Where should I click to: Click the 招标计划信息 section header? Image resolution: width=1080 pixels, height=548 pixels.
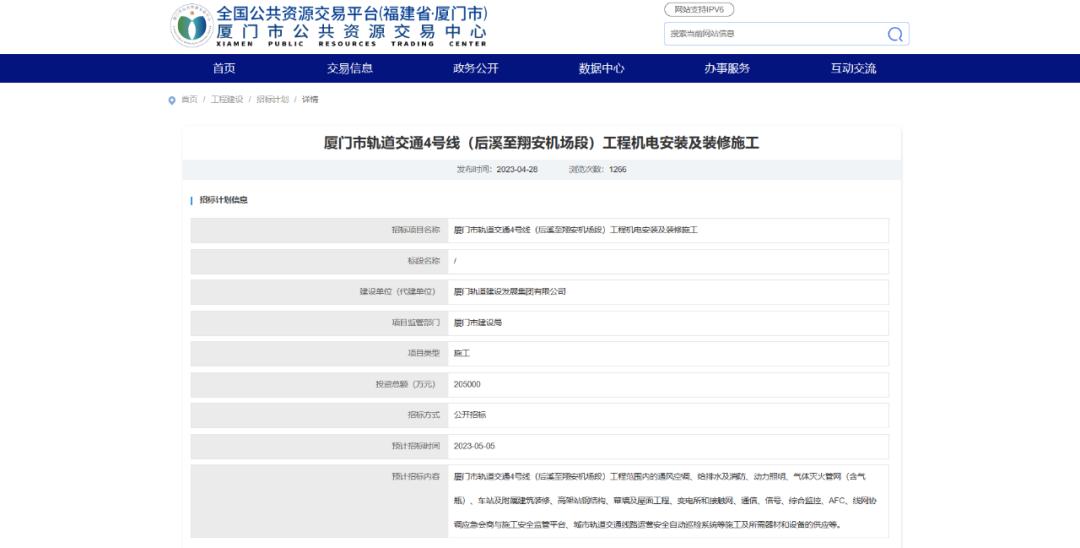pos(223,200)
